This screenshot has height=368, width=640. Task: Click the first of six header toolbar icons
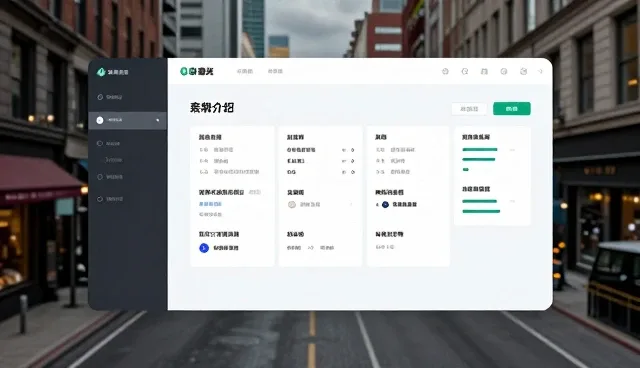[445, 71]
